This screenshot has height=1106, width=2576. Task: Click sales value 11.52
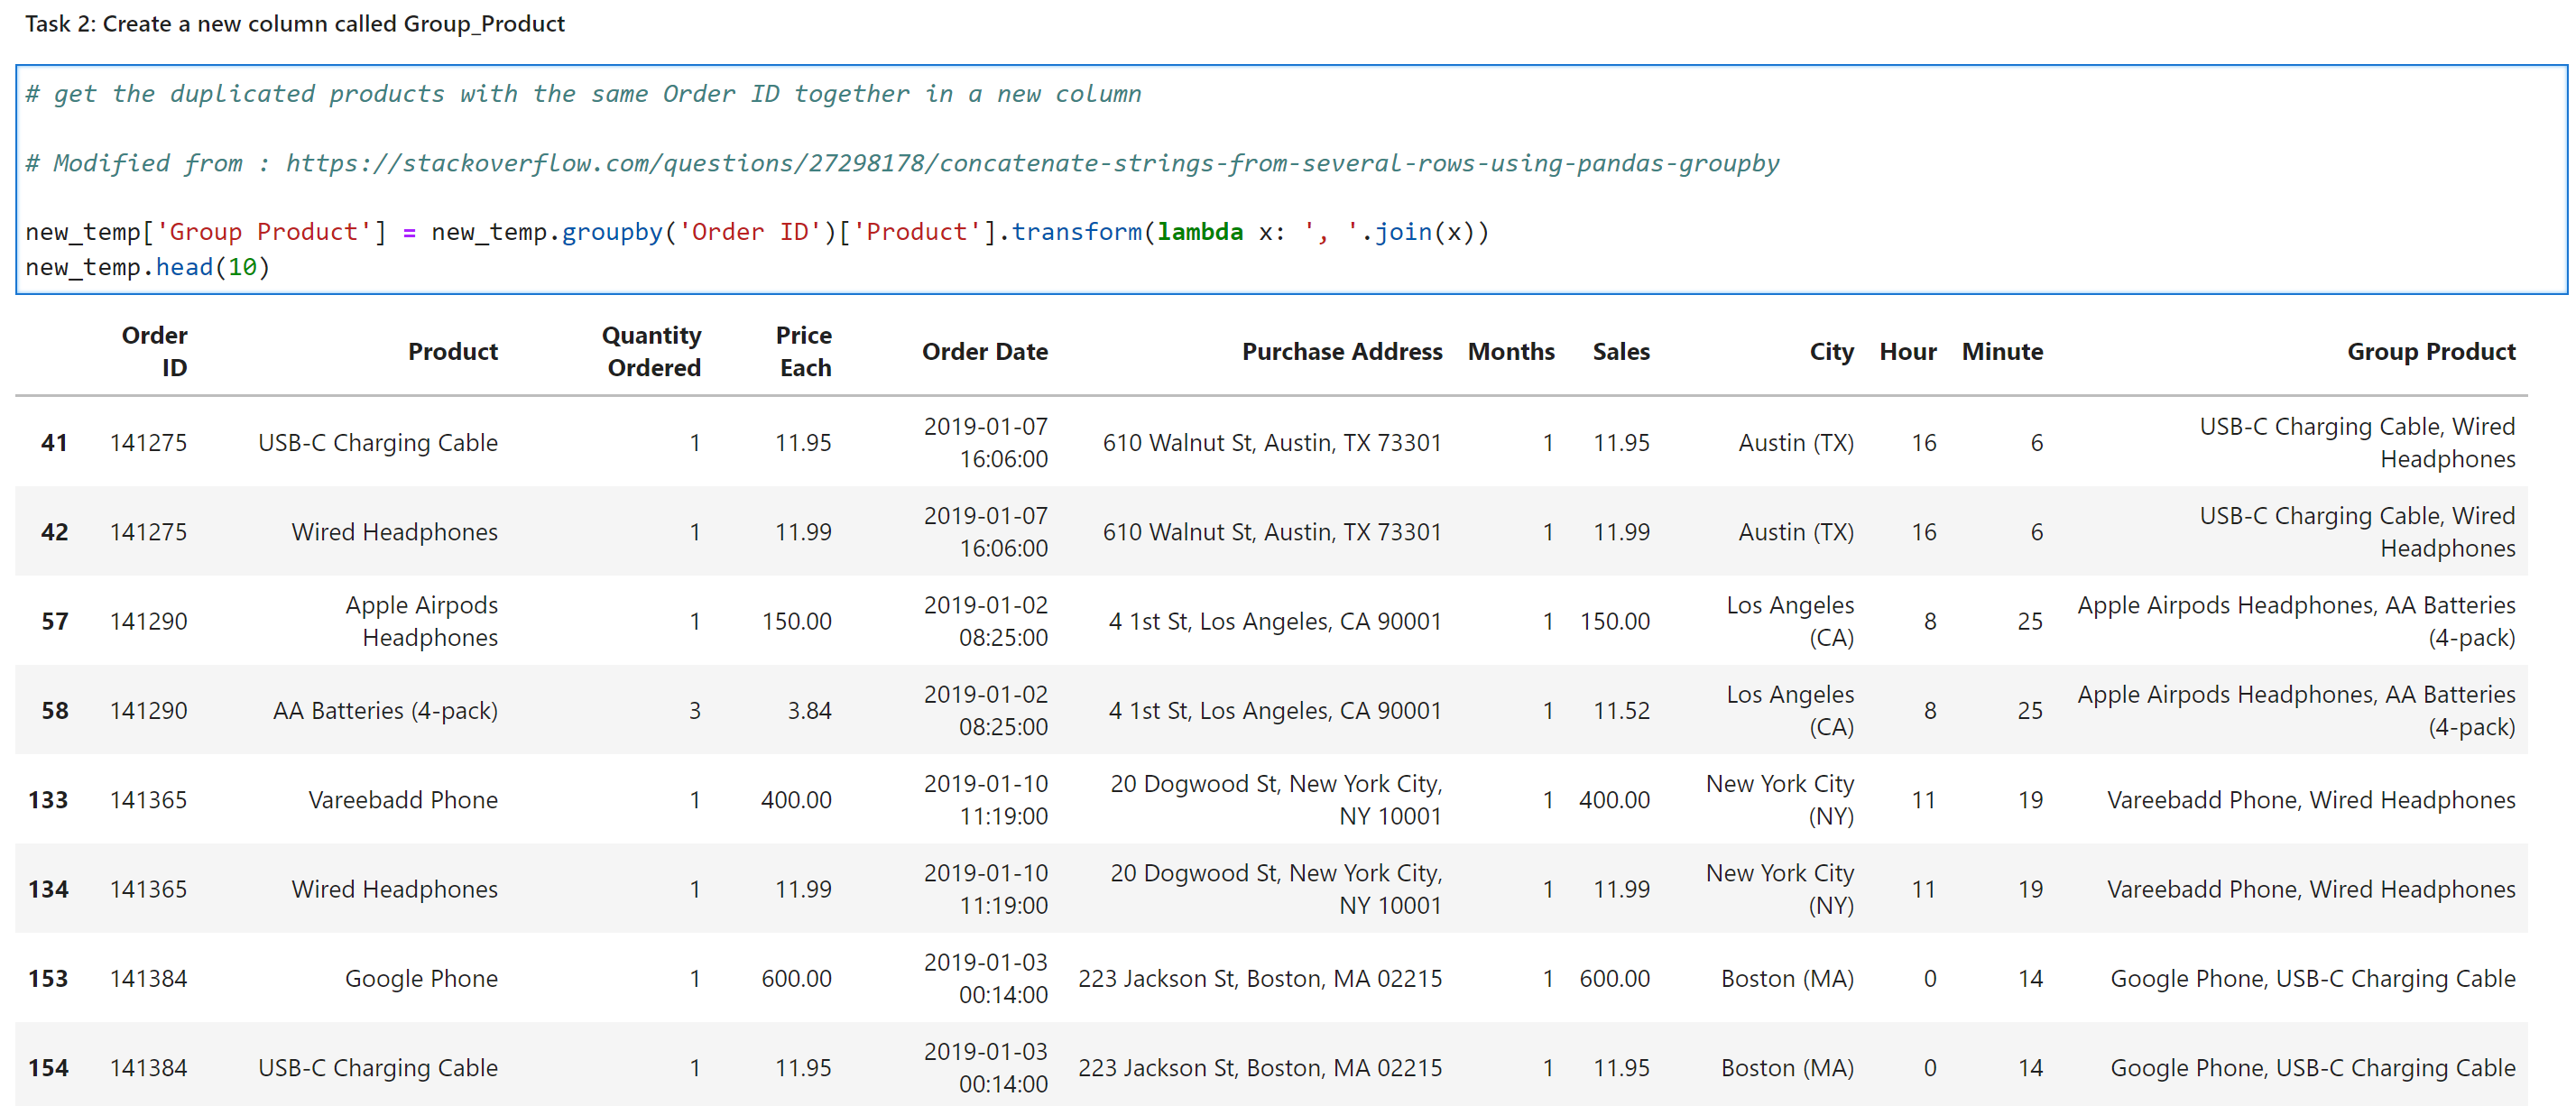click(1621, 710)
